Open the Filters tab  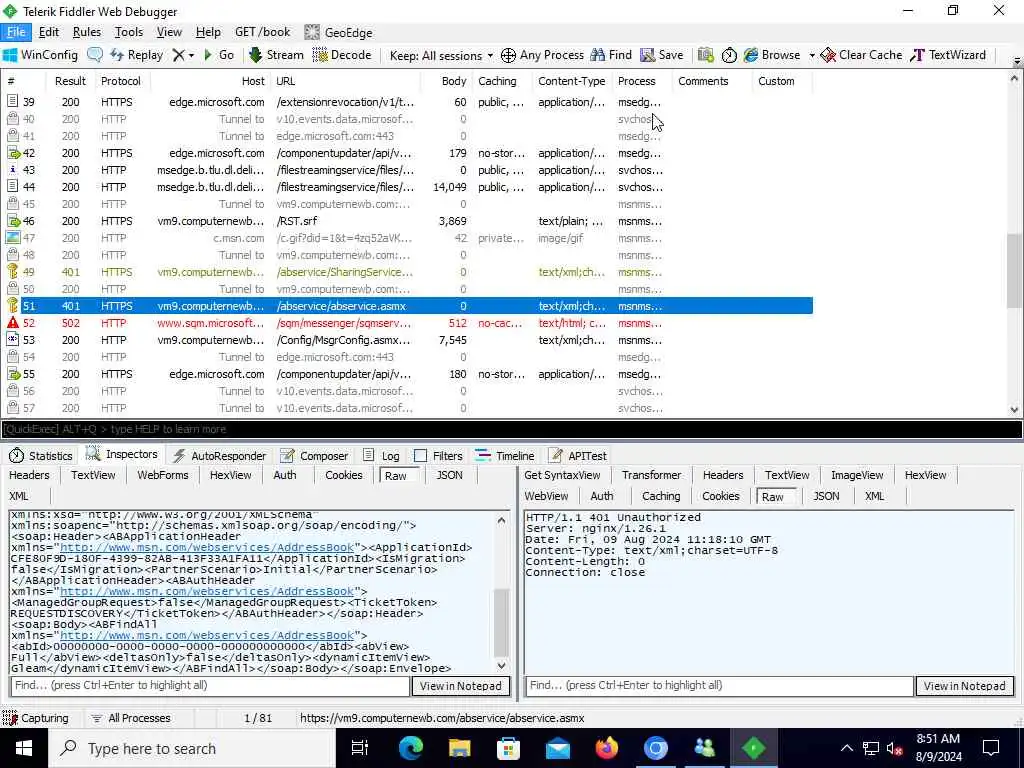pos(438,456)
